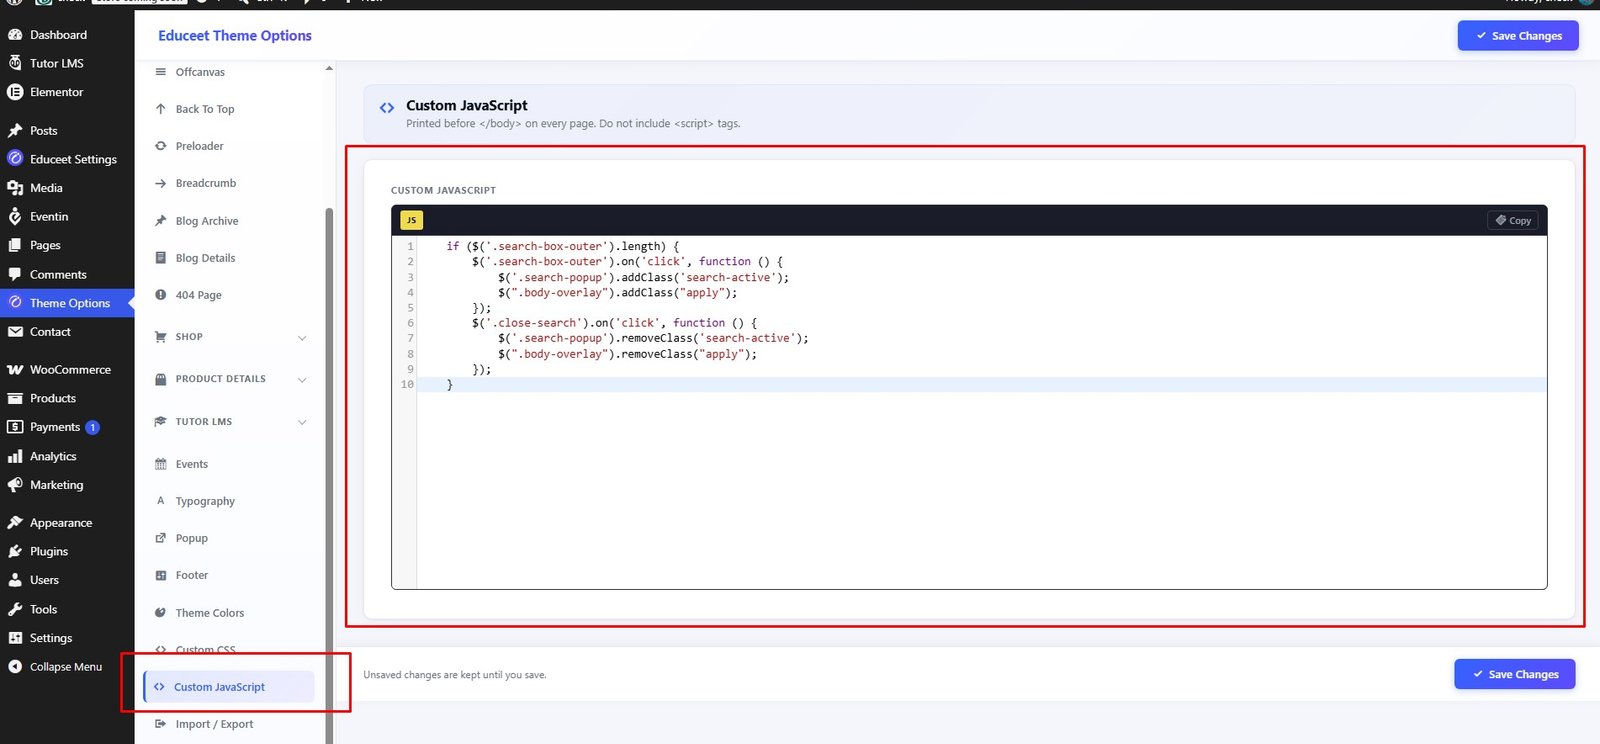The height and width of the screenshot is (744, 1600).
Task: Click the Tools wrench icon
Action: pos(15,609)
